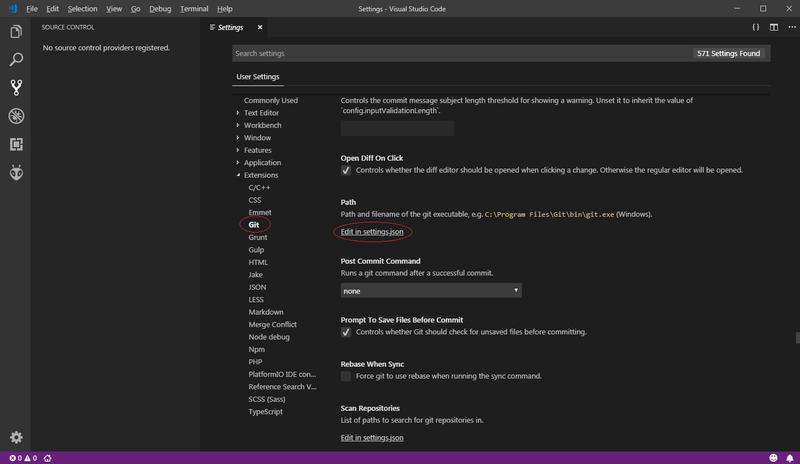Select the User Settings tab
Image resolution: width=800 pixels, height=464 pixels.
pos(258,77)
